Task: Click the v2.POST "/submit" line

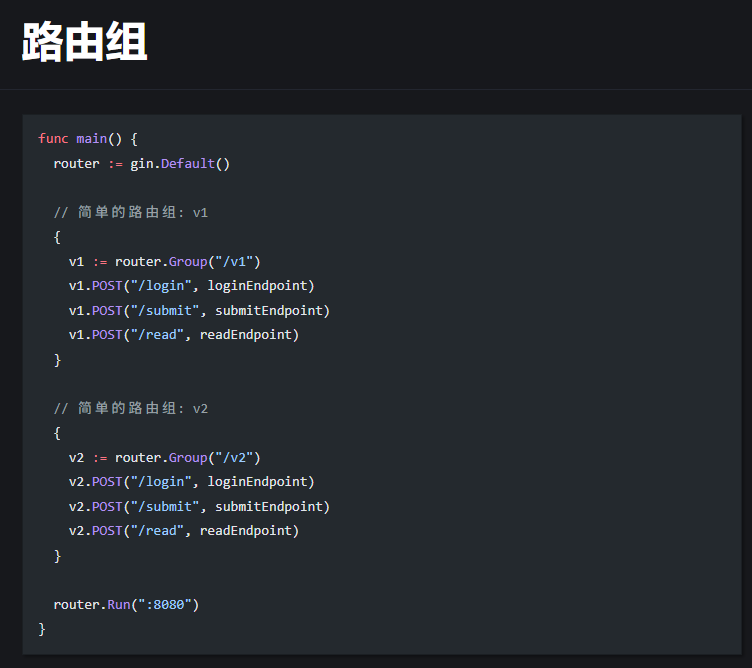Action: (199, 506)
